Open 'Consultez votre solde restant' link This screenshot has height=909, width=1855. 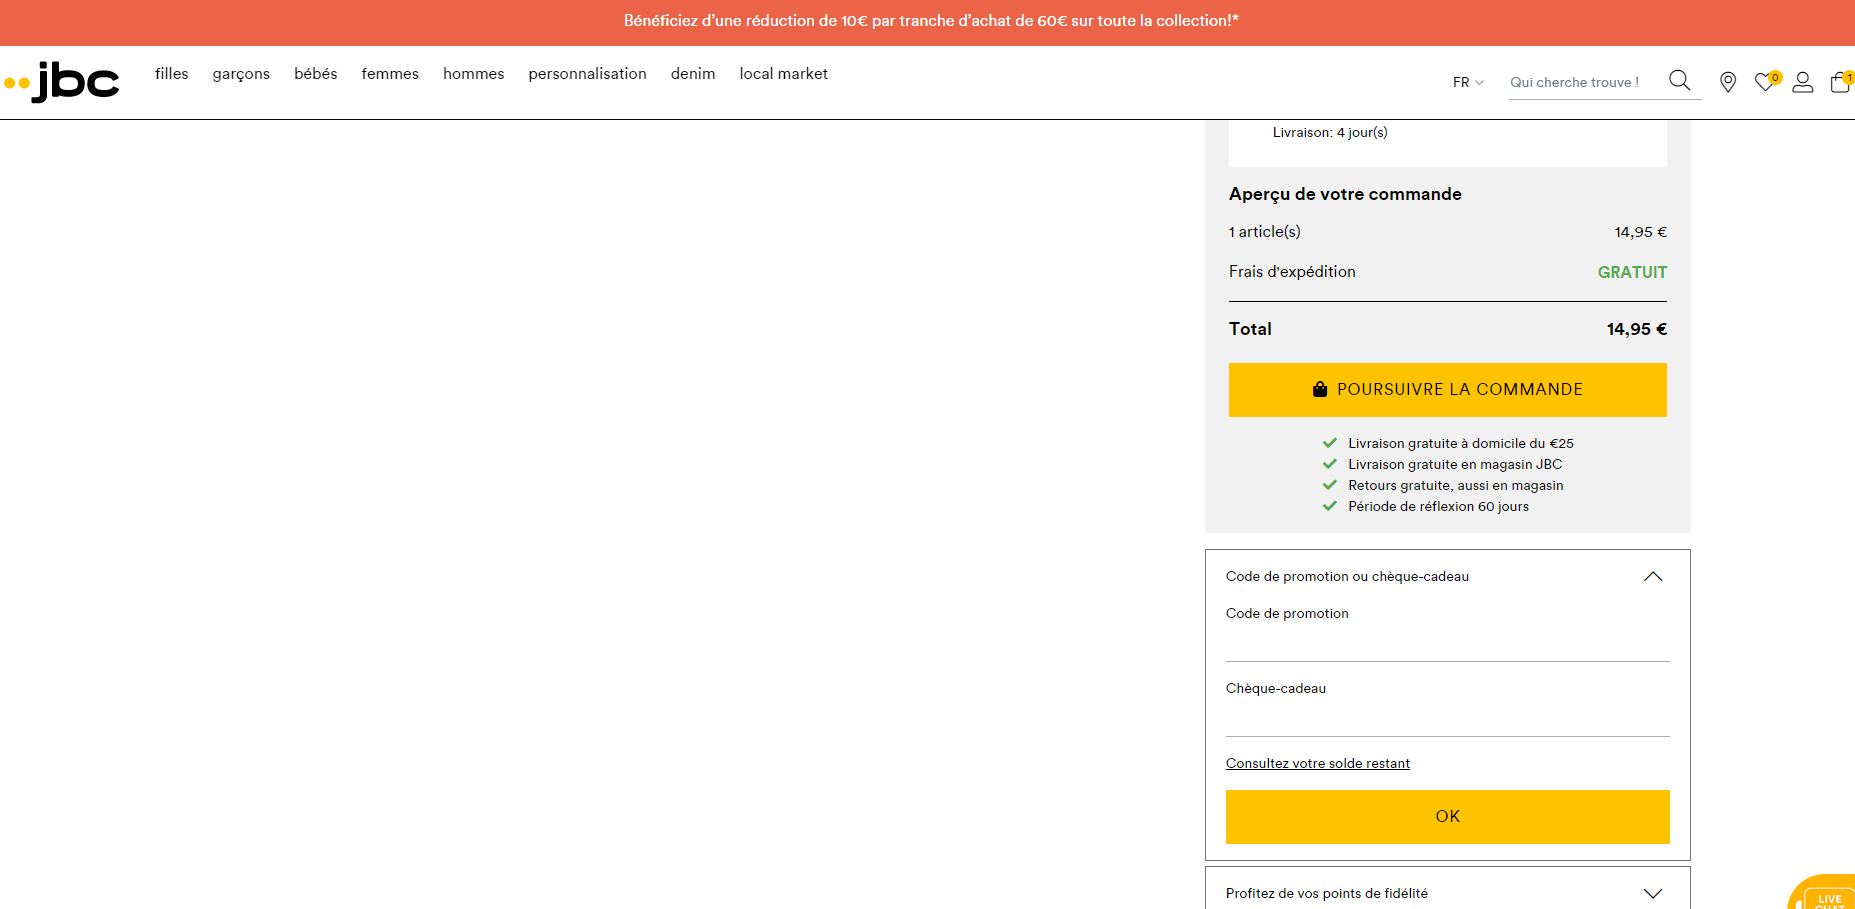coord(1317,763)
